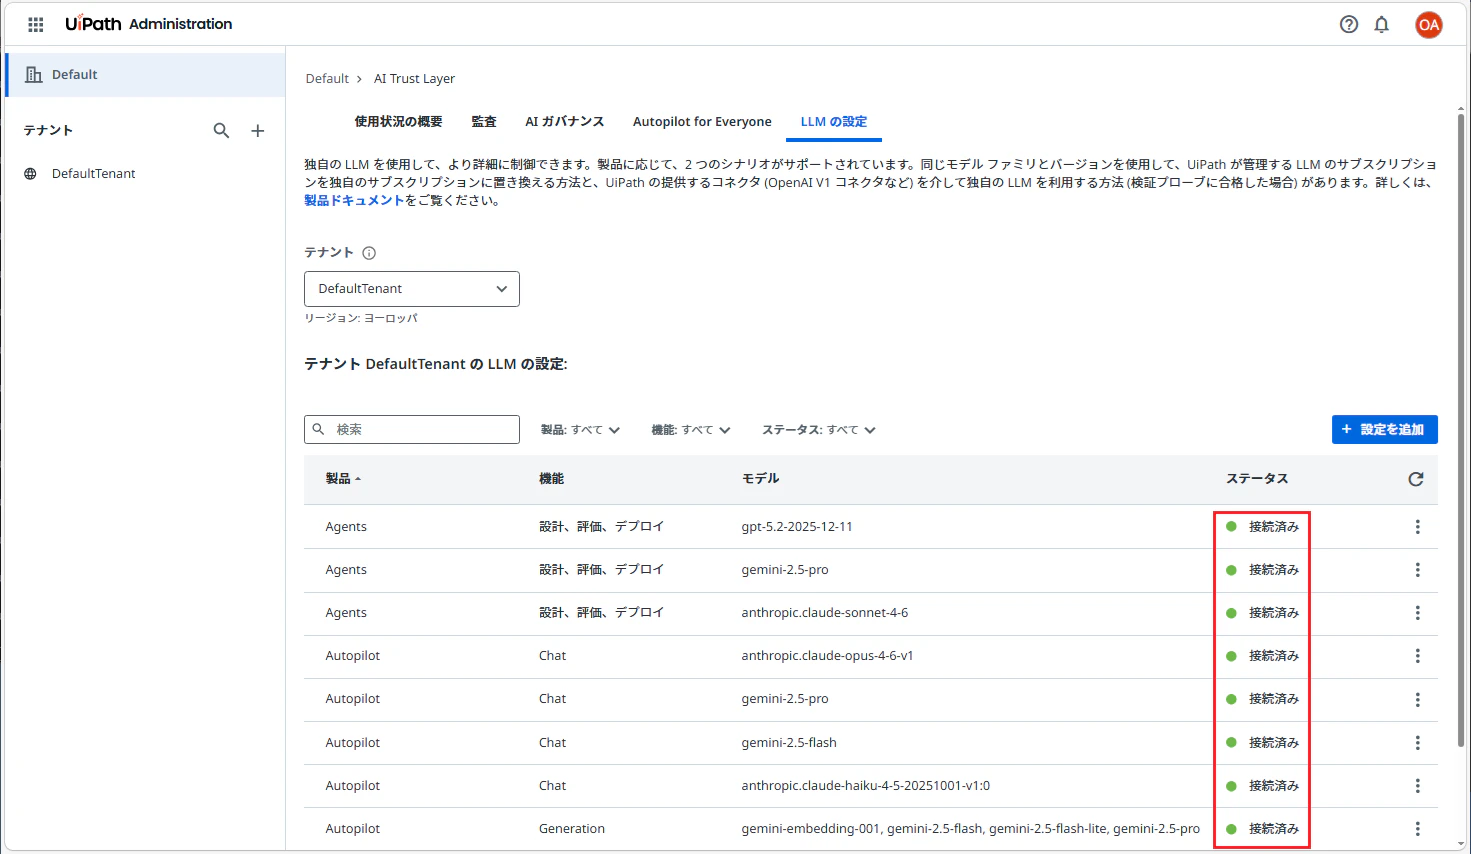This screenshot has height=854, width=1471.
Task: Go to Default in the breadcrumb
Action: pyautogui.click(x=327, y=79)
